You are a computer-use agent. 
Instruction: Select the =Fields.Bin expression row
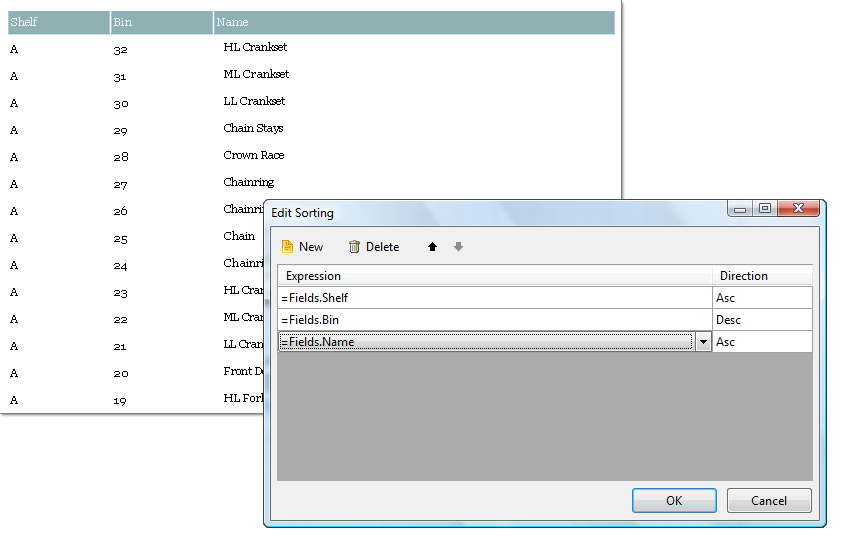[495, 320]
